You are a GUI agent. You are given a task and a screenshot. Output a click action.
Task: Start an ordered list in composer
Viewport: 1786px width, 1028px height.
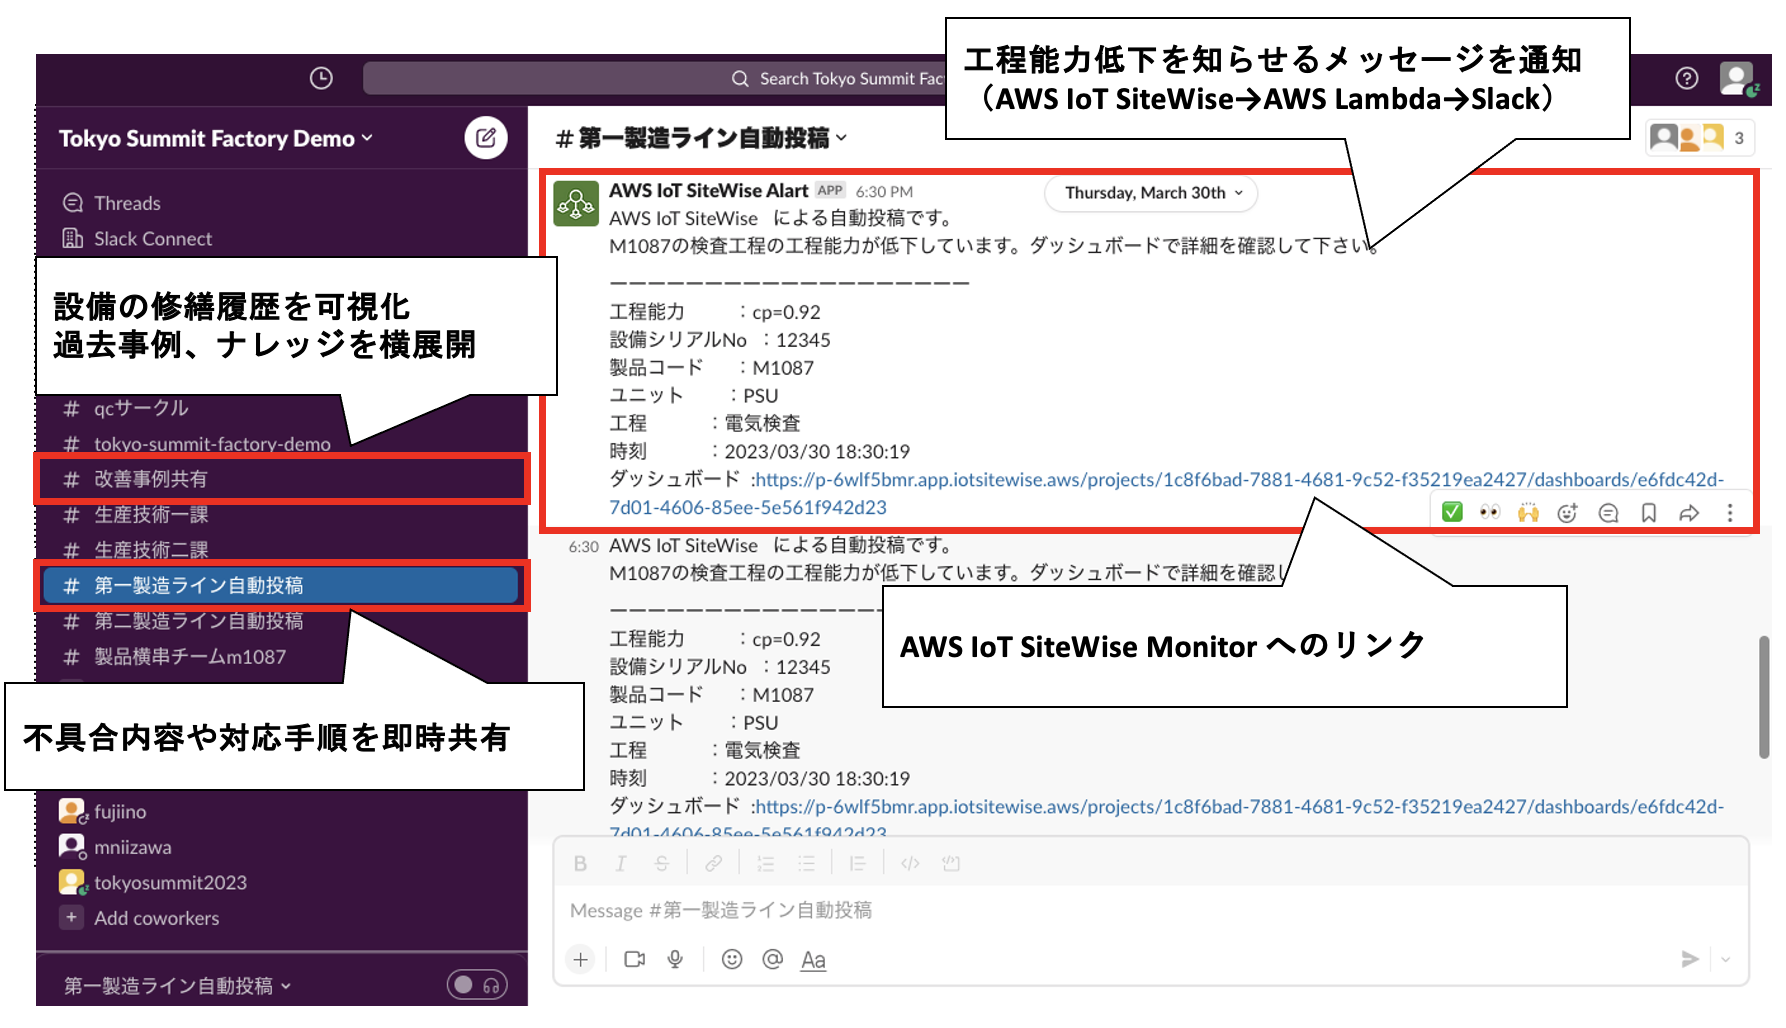click(765, 863)
